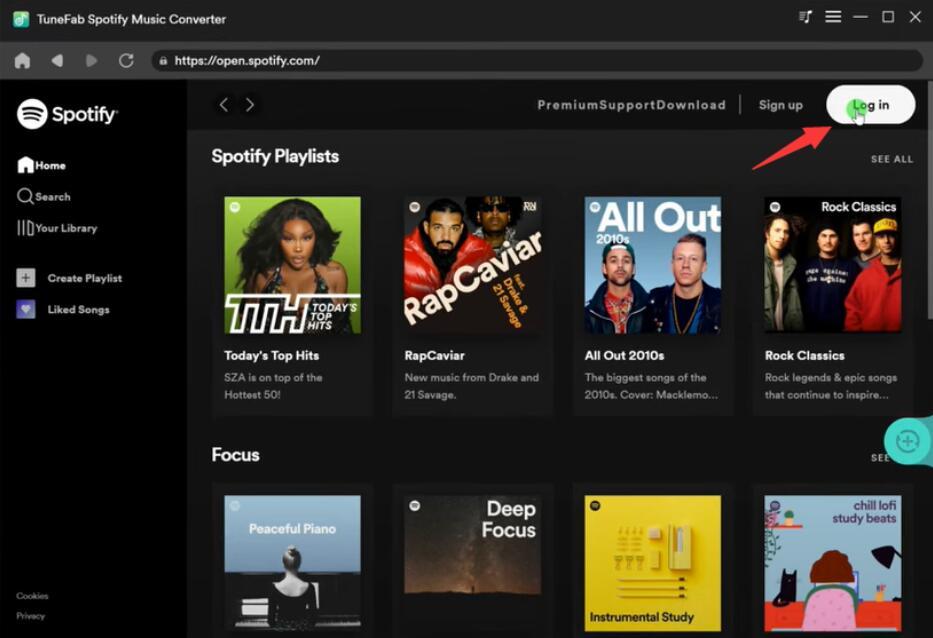Click the Support link in header

pos(627,105)
